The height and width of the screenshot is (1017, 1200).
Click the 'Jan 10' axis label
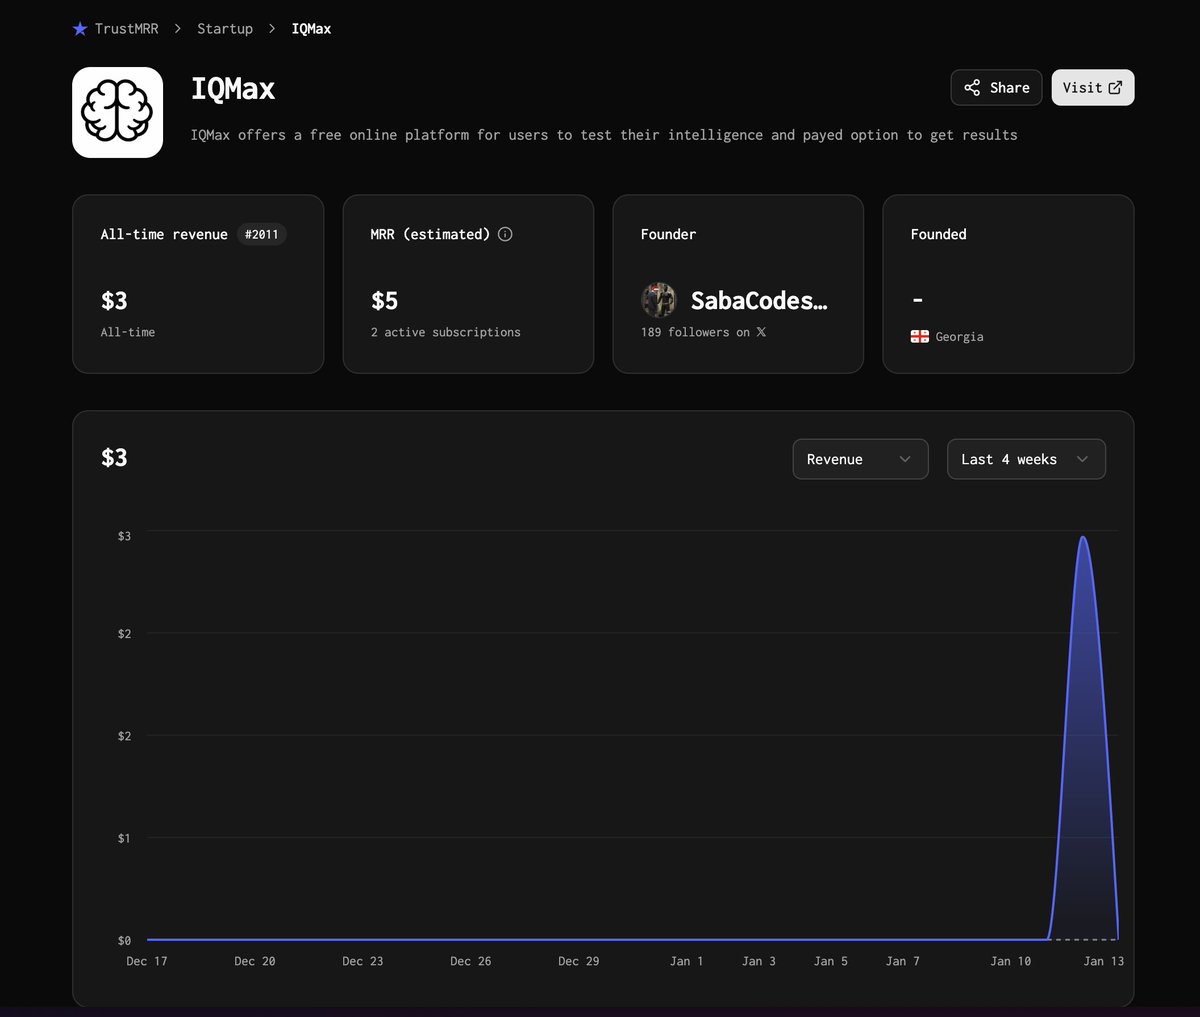tap(1010, 961)
